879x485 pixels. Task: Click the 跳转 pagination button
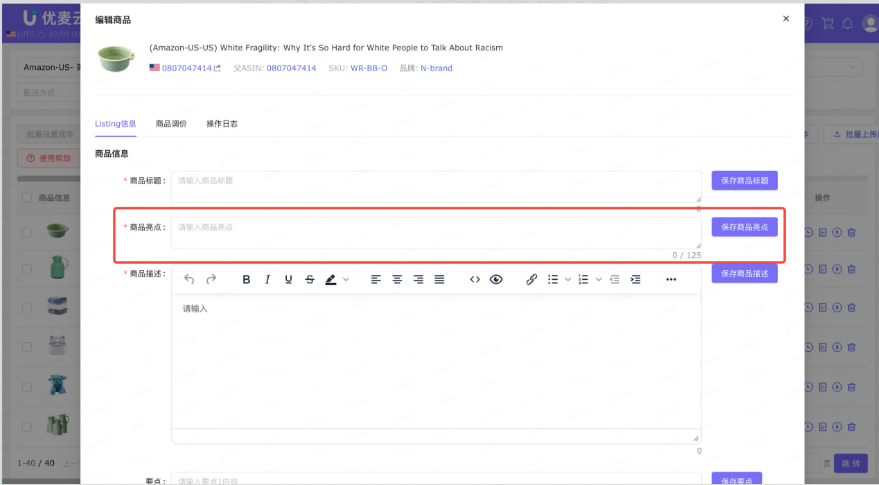(851, 463)
